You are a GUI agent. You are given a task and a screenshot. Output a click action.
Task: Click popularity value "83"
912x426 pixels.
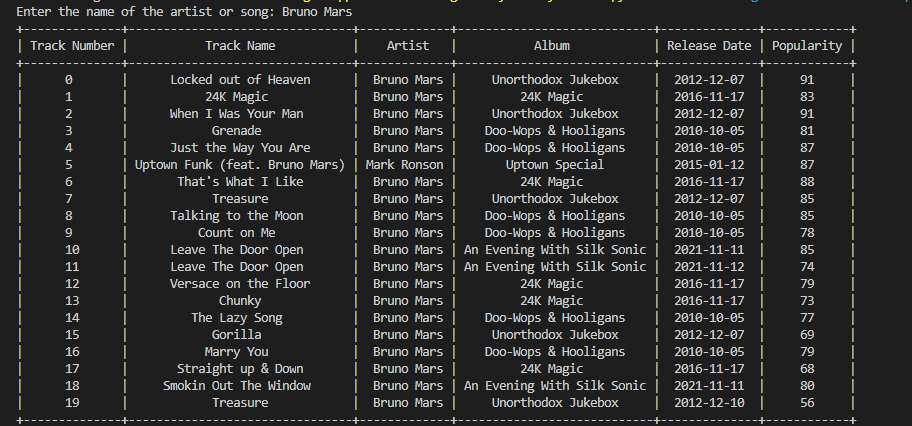point(807,97)
